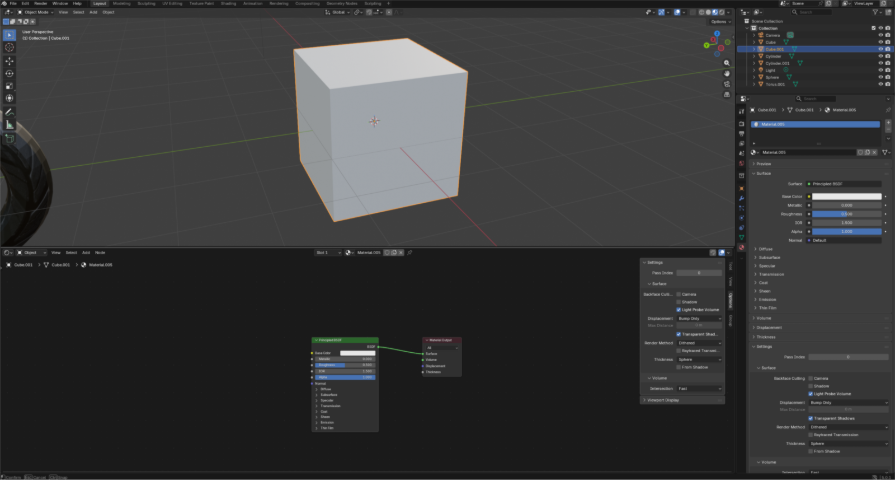This screenshot has height=480, width=895.
Task: Select the Move tool in viewport toolbar
Action: point(10,60)
